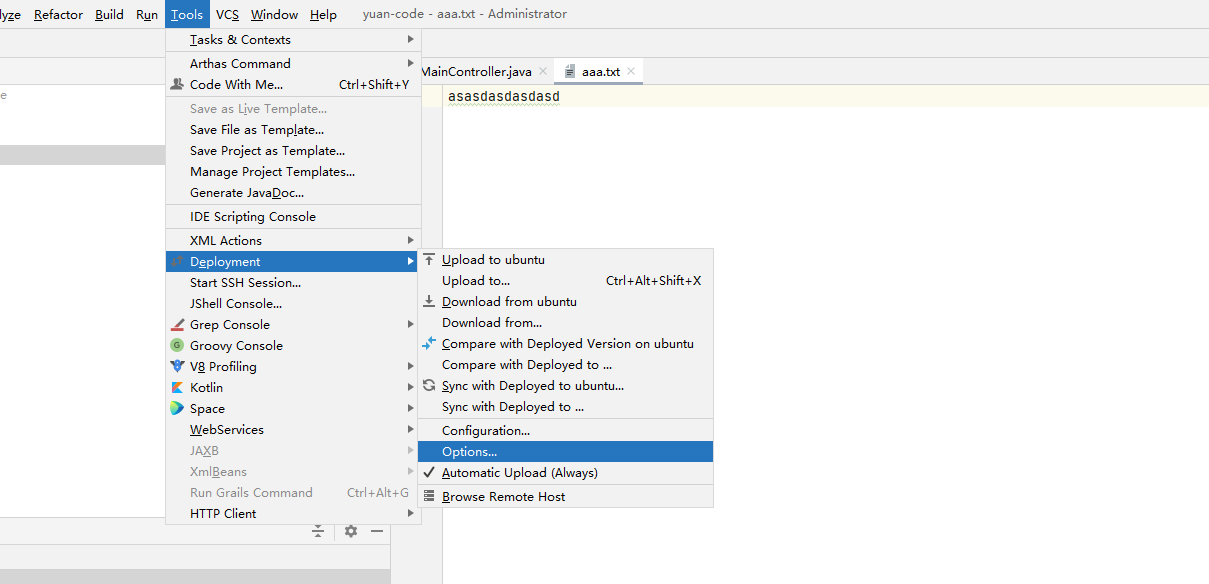
Task: Click the Groovy Console green icon
Action: [x=177, y=346]
